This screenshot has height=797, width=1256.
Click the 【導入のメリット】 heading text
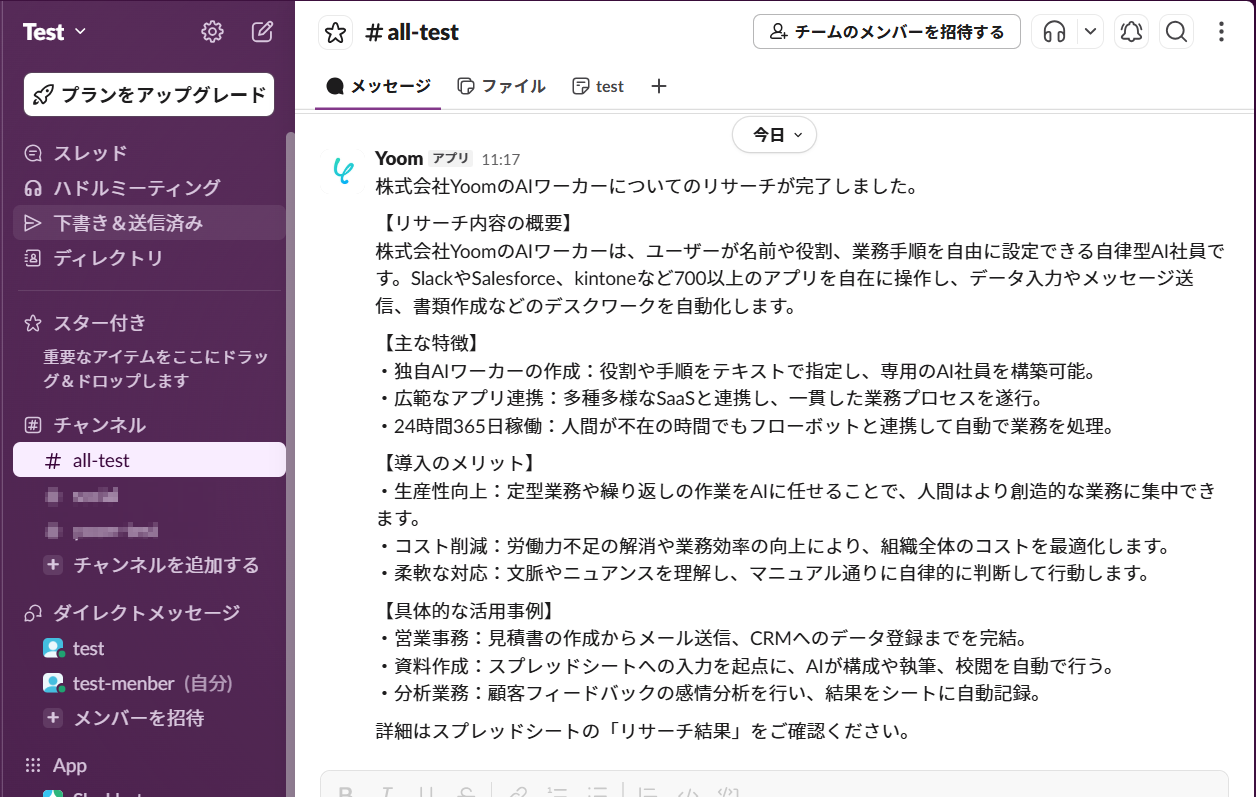458,462
